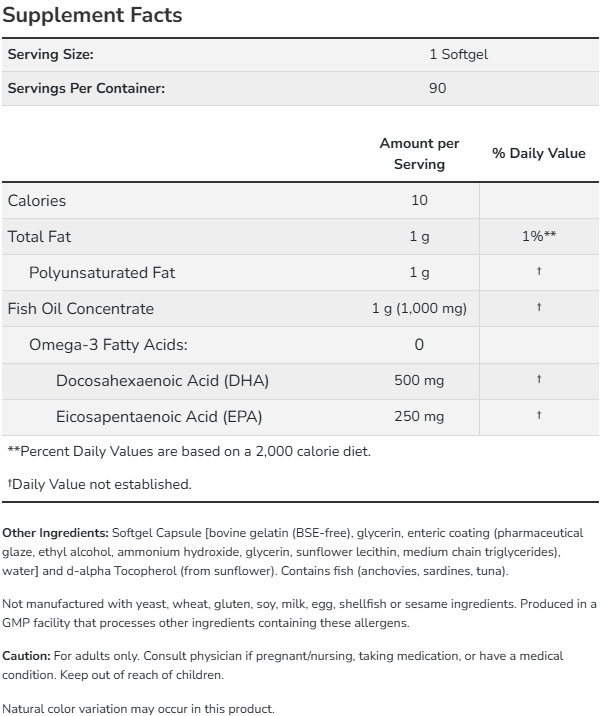Viewport: 602px width, 716px height.
Task: Click the 250 mg amount value
Action: tap(419, 417)
